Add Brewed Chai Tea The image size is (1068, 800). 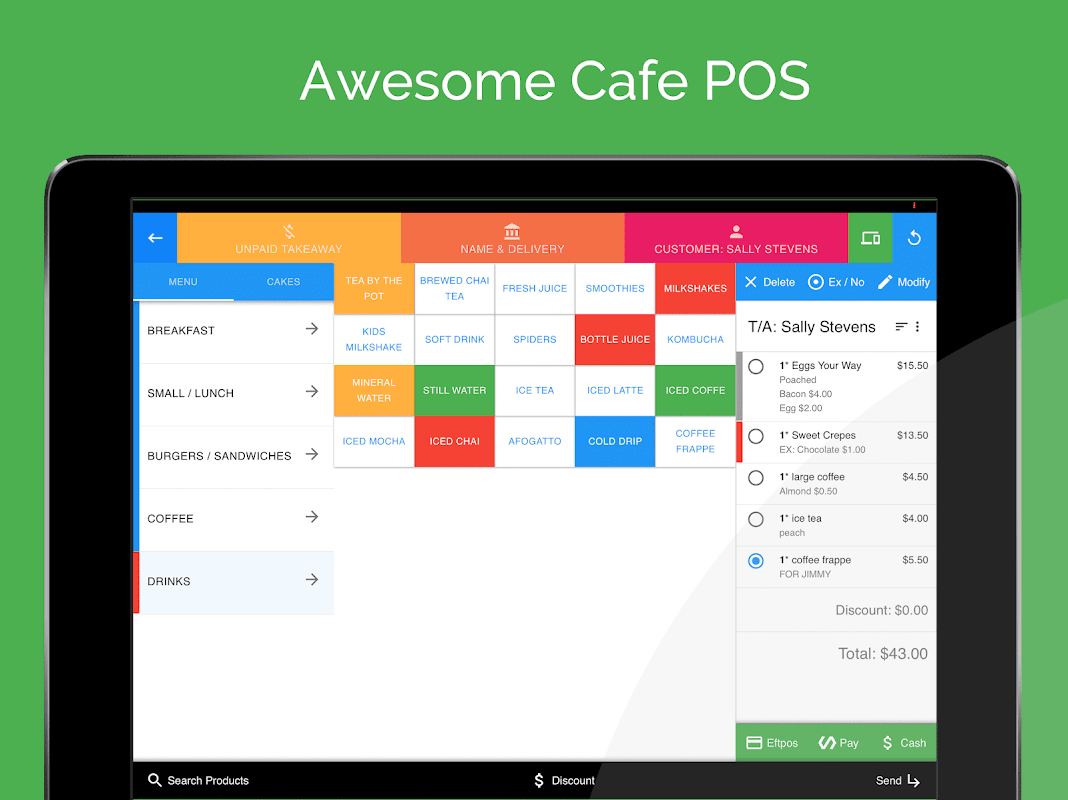coord(454,289)
